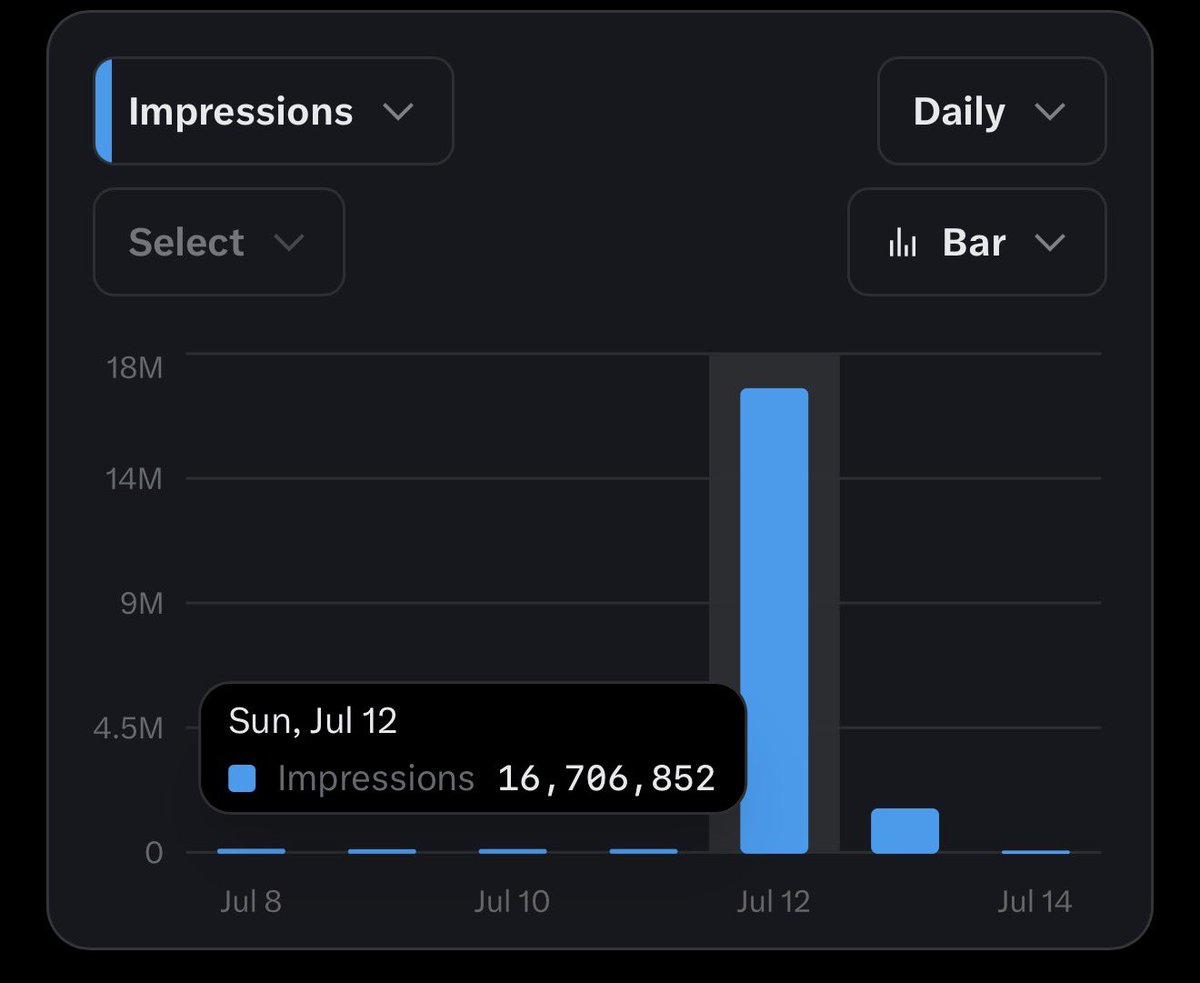
Task: Click the Jul 12 date label
Action: pos(773,902)
